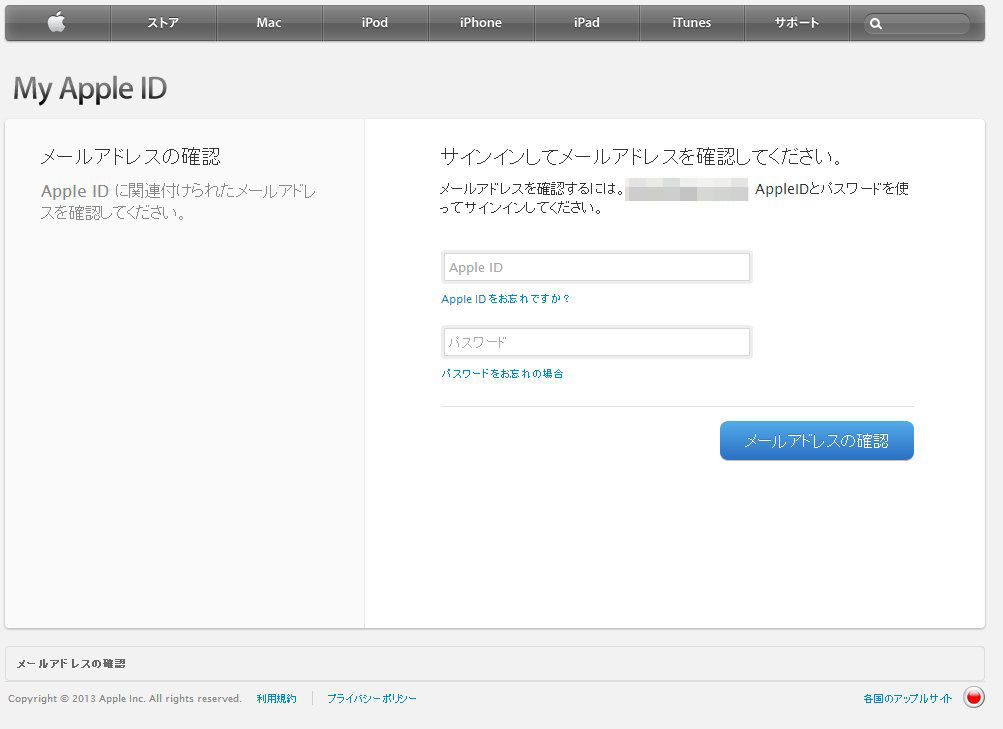Click the red Japan flag icon
The width and height of the screenshot is (1003, 729).
[x=974, y=697]
